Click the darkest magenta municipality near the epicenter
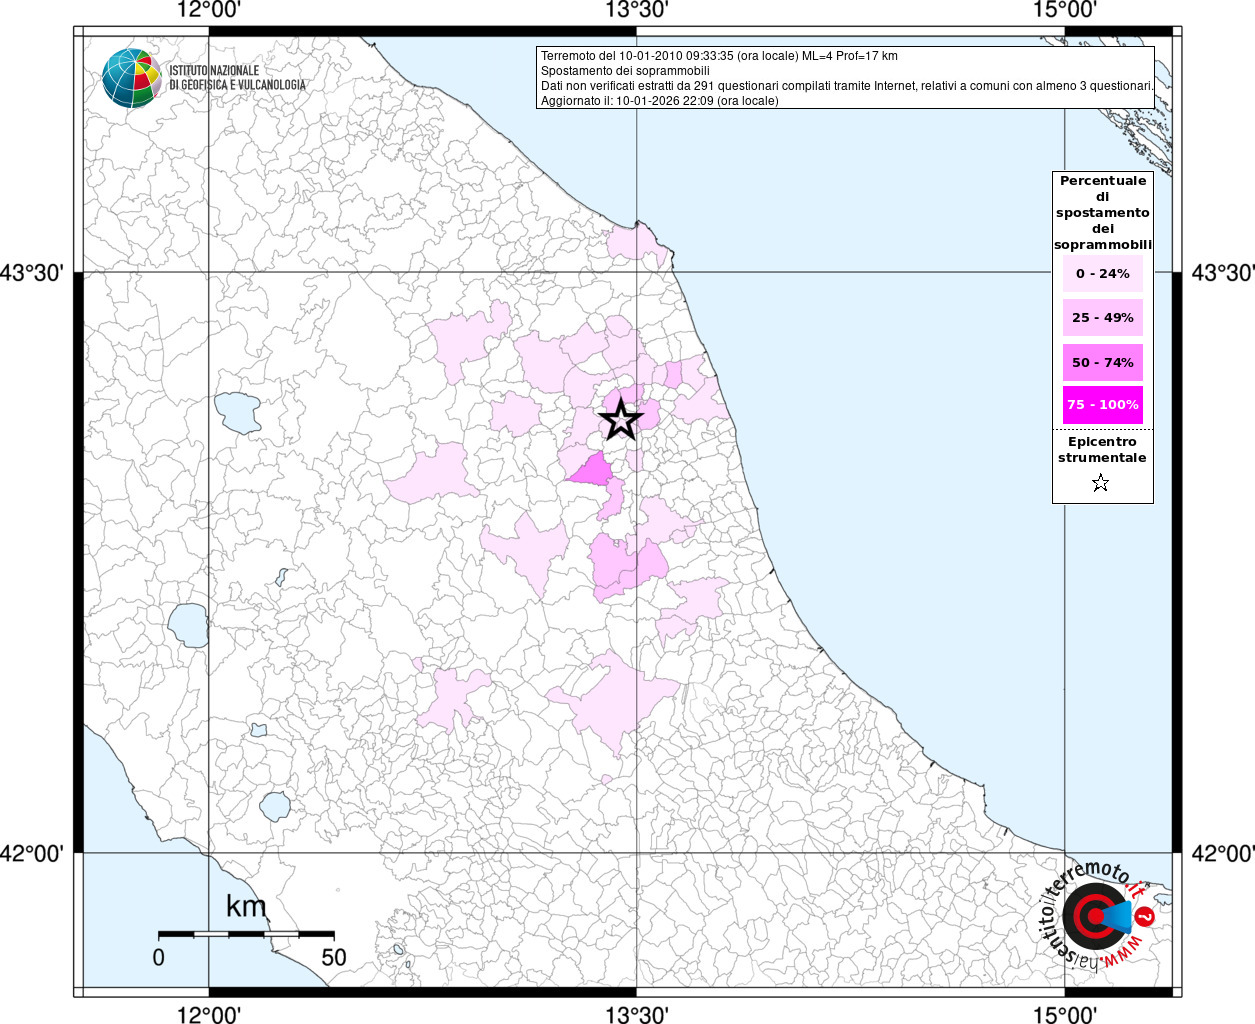The height and width of the screenshot is (1024, 1255). tap(592, 469)
